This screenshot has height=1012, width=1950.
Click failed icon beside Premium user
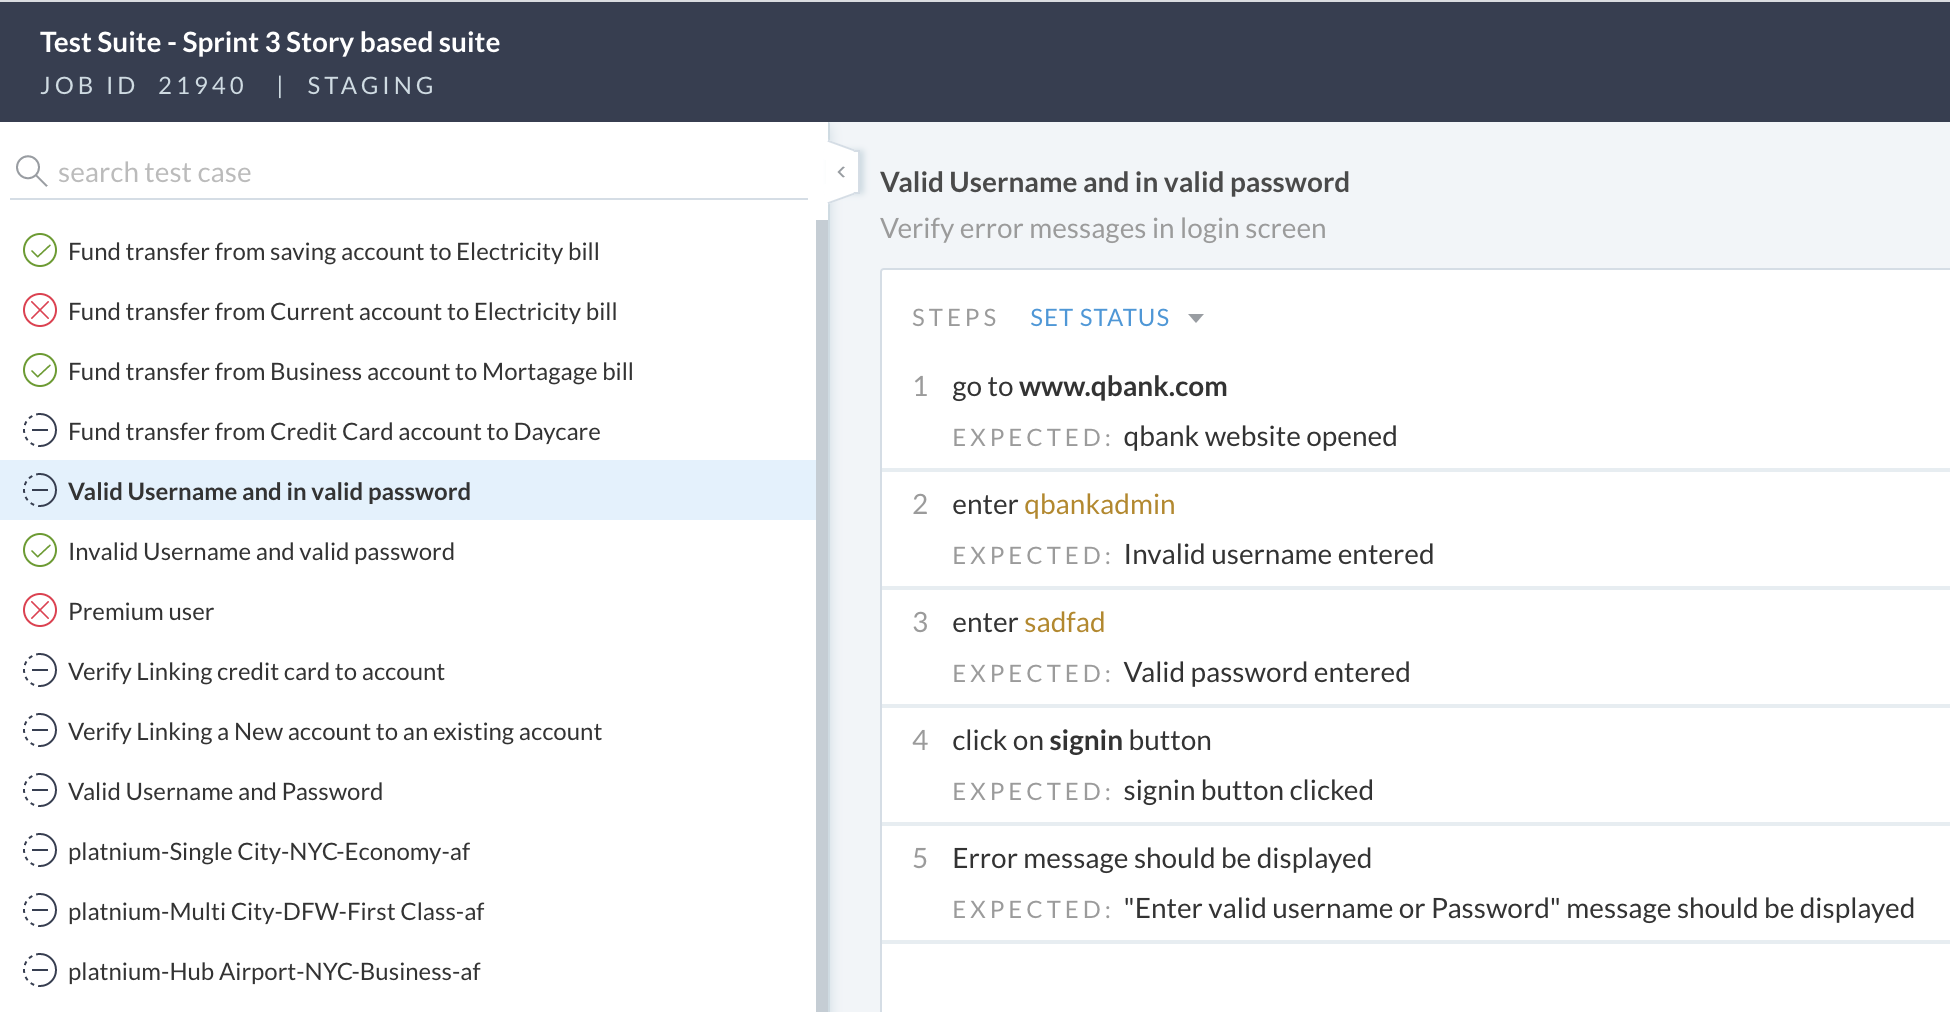pos(40,611)
